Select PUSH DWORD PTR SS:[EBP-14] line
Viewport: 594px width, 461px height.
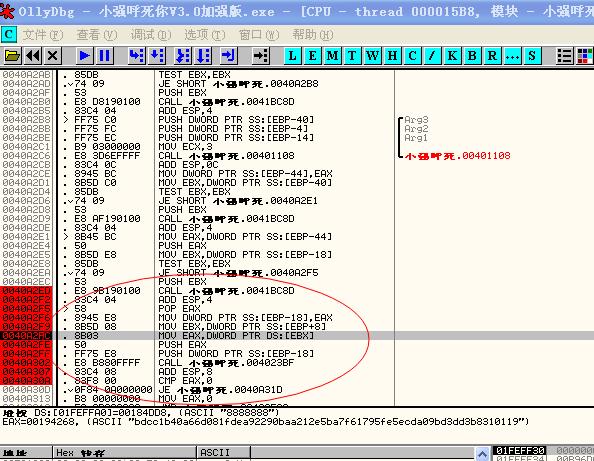tap(236, 138)
